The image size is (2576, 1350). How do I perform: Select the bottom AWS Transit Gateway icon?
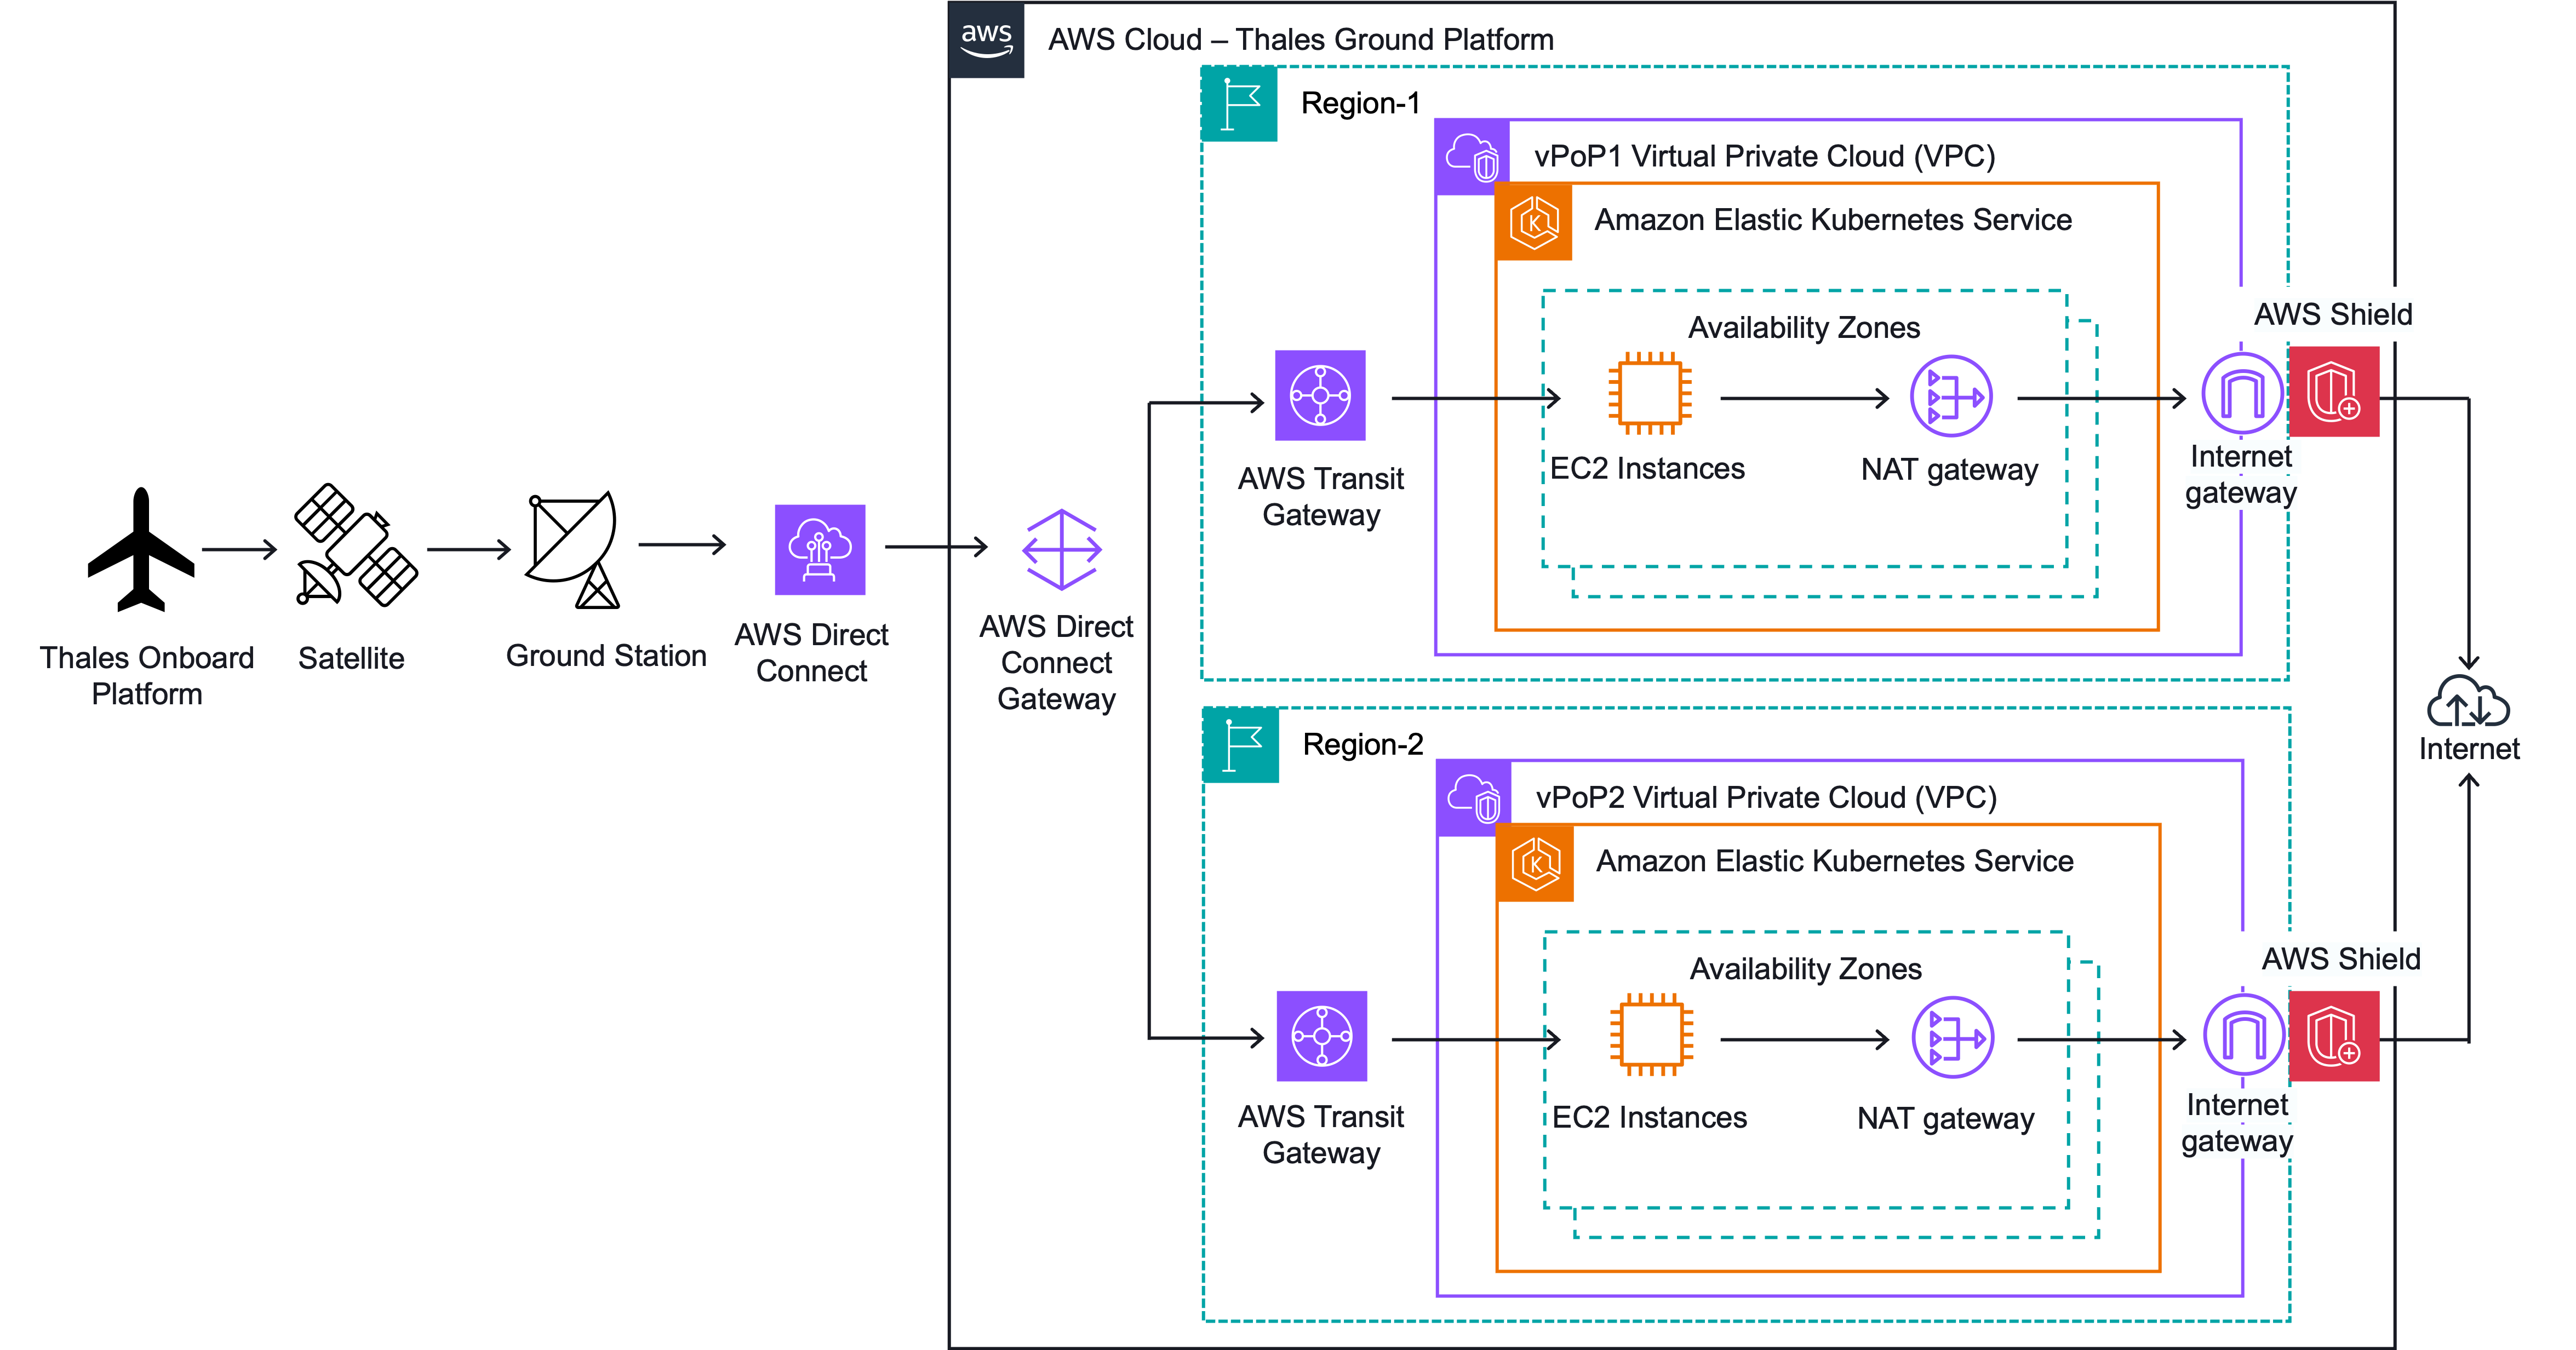tap(1321, 1036)
